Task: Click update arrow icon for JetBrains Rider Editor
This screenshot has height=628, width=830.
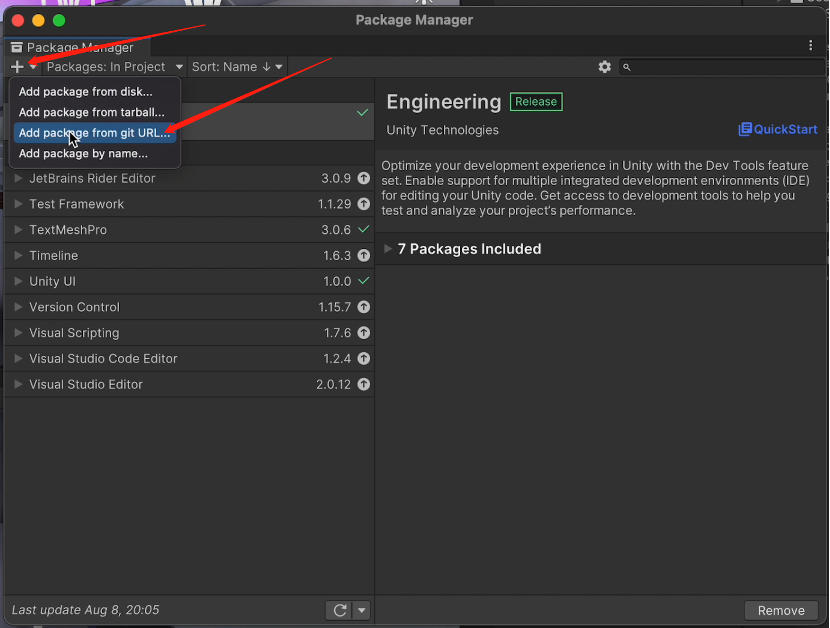Action: 363,178
